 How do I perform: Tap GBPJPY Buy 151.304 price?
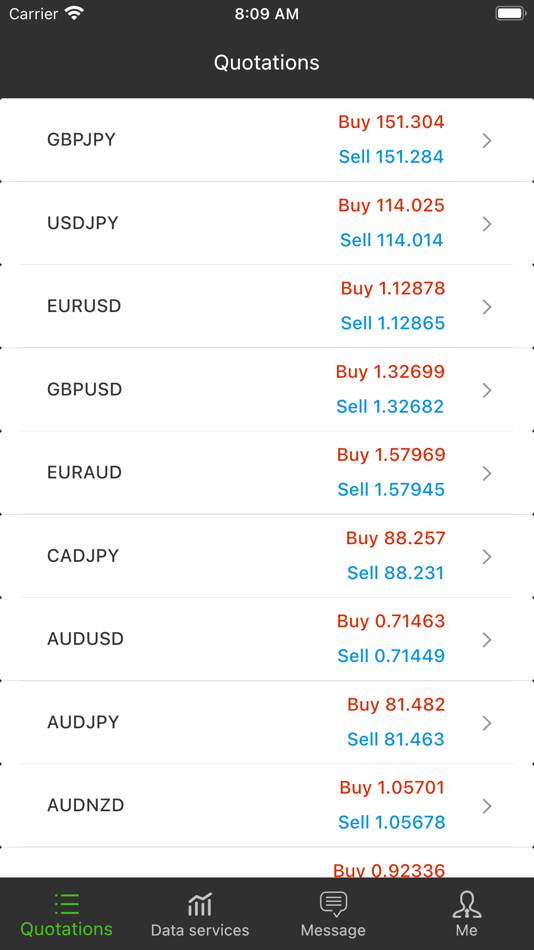pos(391,122)
